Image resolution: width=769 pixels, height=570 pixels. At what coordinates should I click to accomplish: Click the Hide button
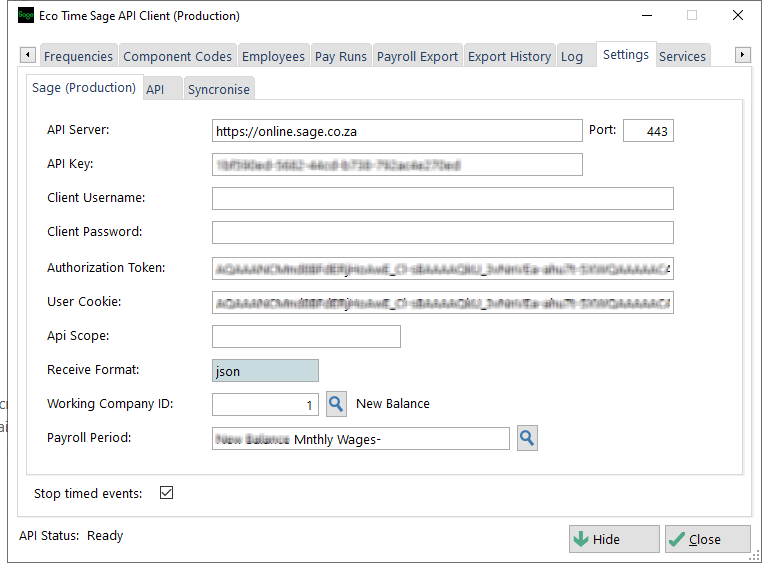(x=614, y=539)
